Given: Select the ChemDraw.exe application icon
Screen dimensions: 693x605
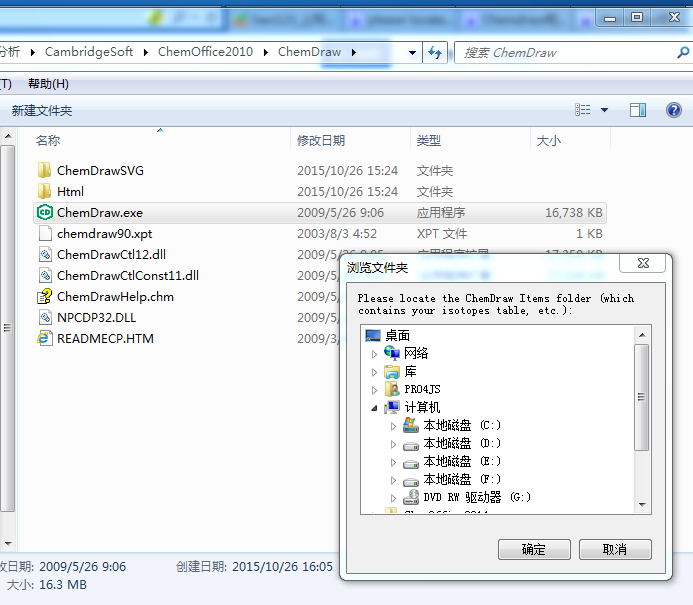Looking at the screenshot, I should (x=45, y=213).
